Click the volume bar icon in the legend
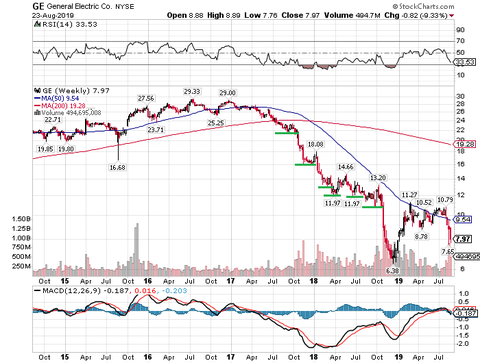The height and width of the screenshot is (363, 480). [37, 113]
